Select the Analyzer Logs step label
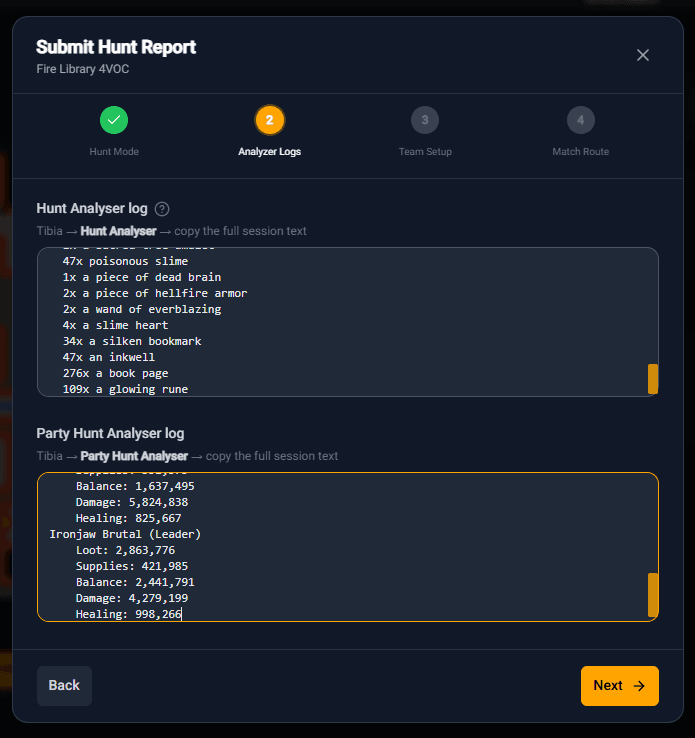The image size is (695, 738). pyautogui.click(x=269, y=152)
